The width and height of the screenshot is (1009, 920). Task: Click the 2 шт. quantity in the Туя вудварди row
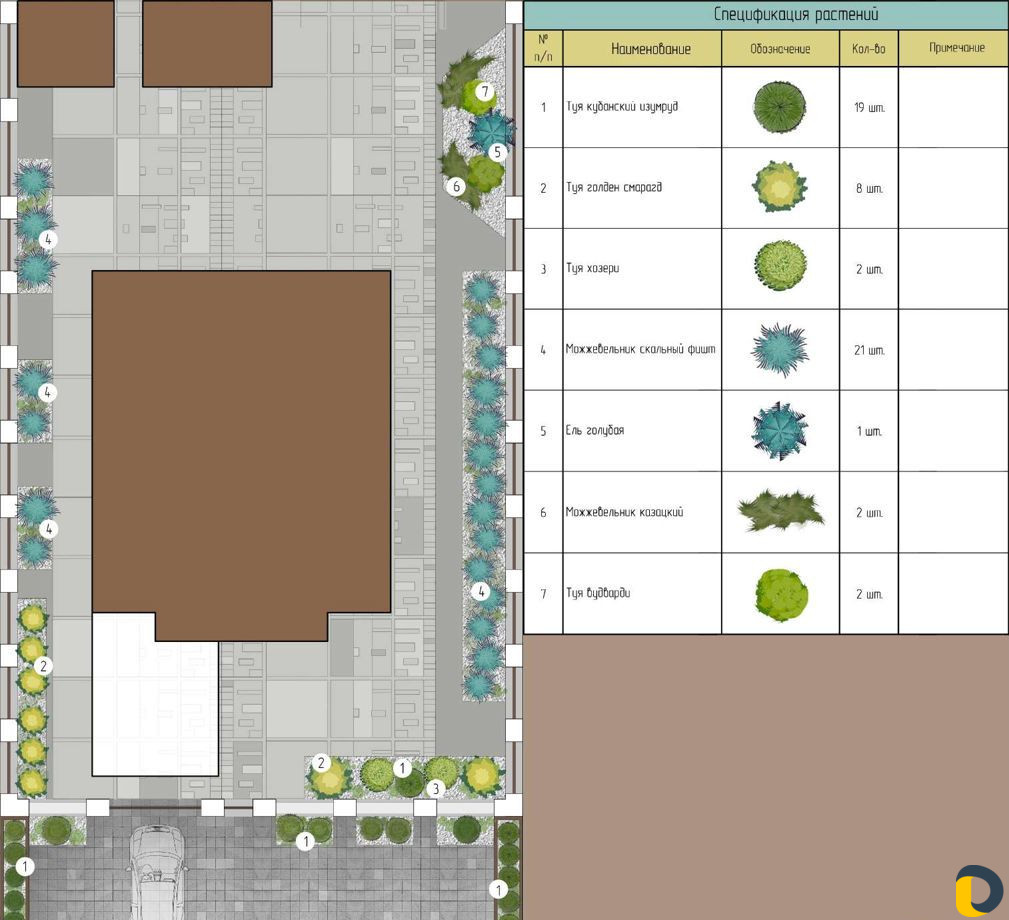tap(869, 594)
